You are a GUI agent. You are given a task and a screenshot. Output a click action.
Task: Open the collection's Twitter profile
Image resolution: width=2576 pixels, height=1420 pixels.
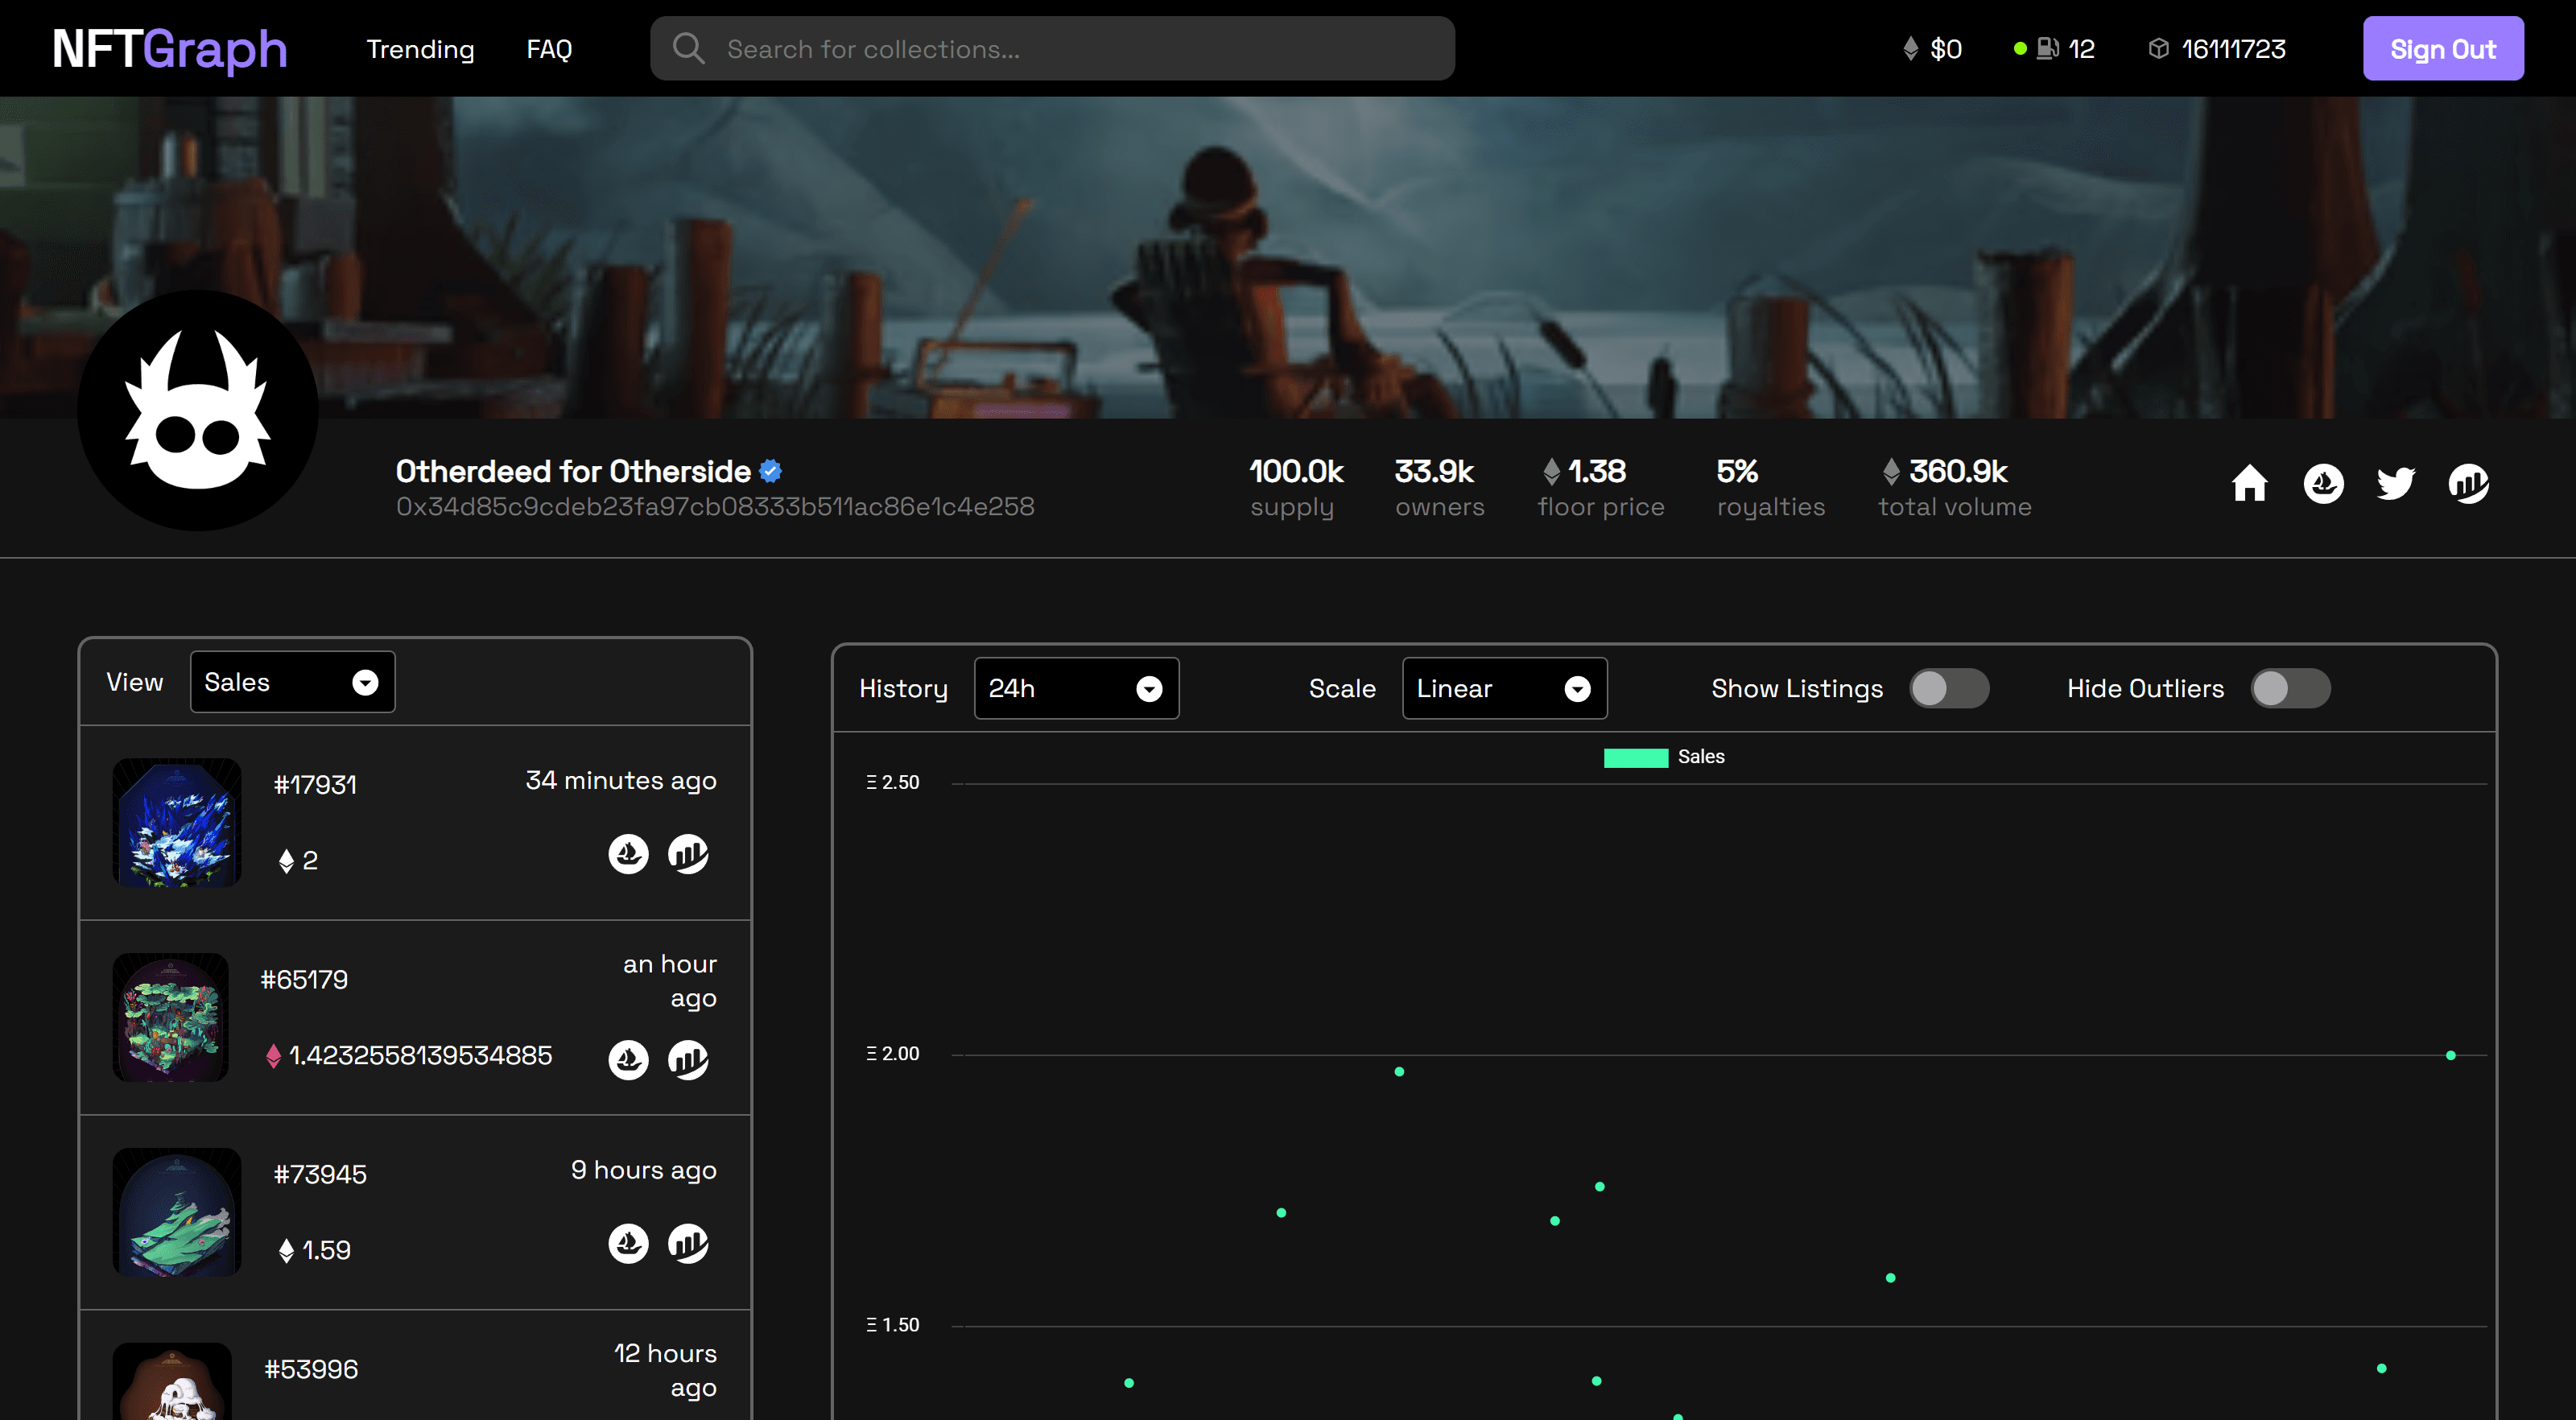[2396, 484]
